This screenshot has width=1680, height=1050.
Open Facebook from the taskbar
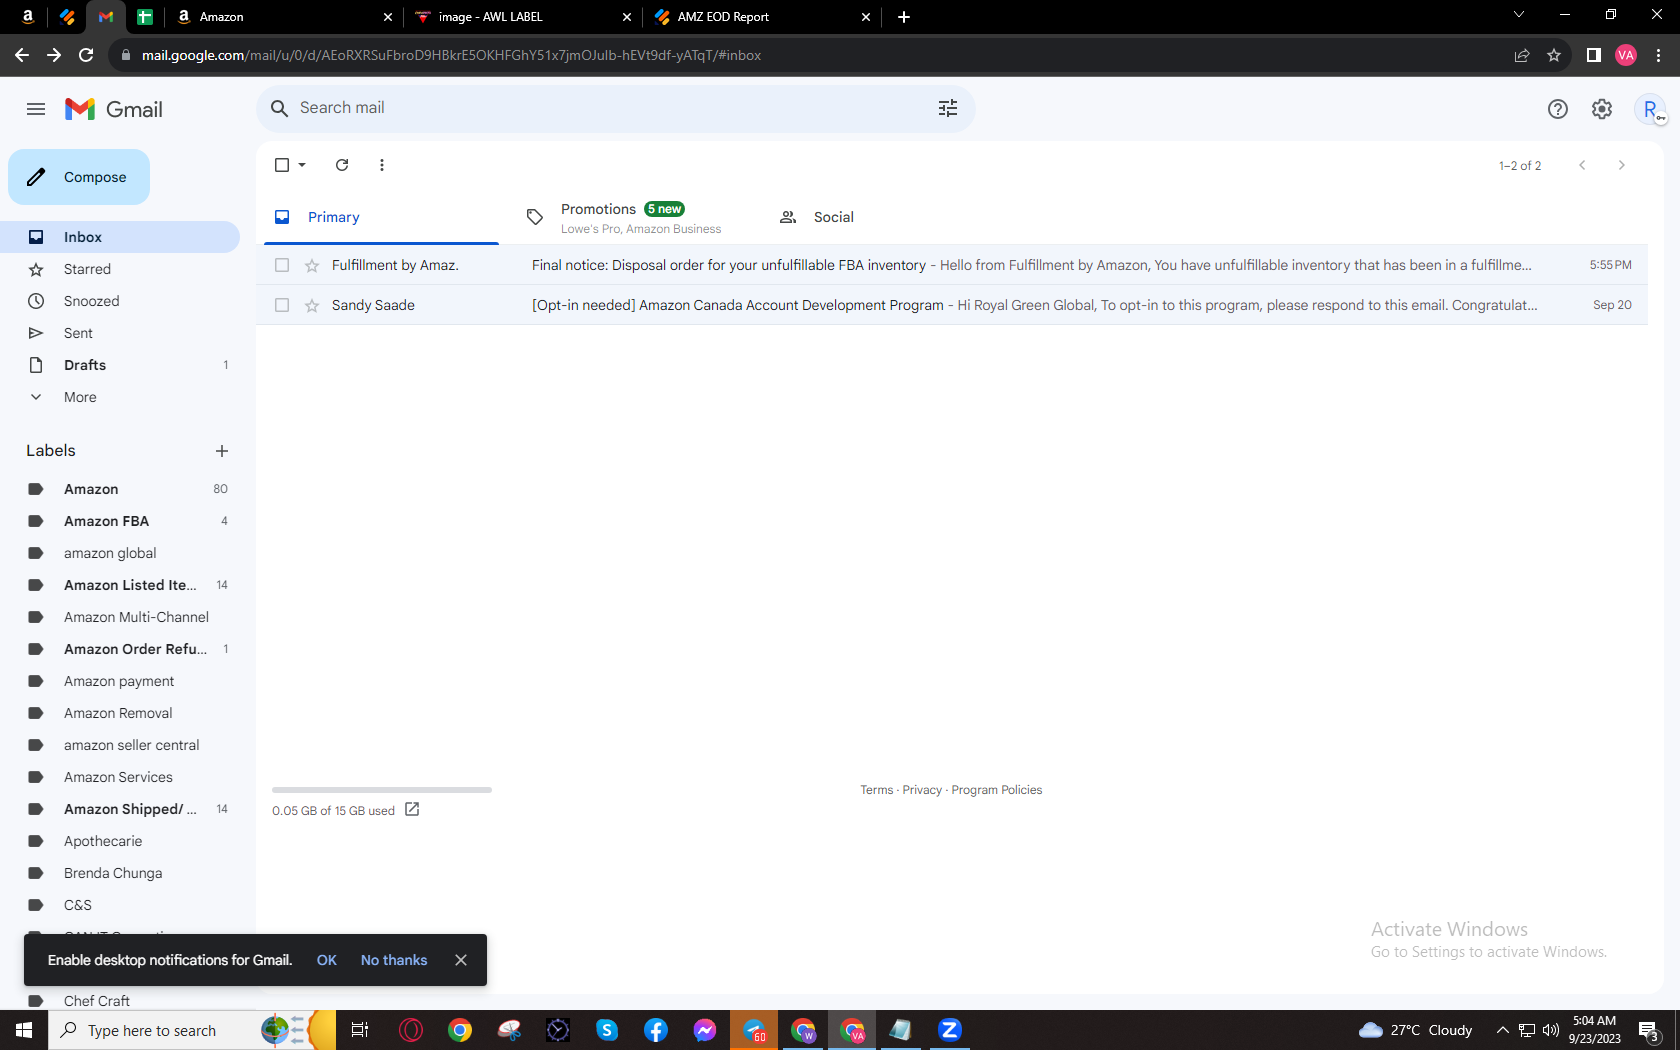[x=656, y=1030]
